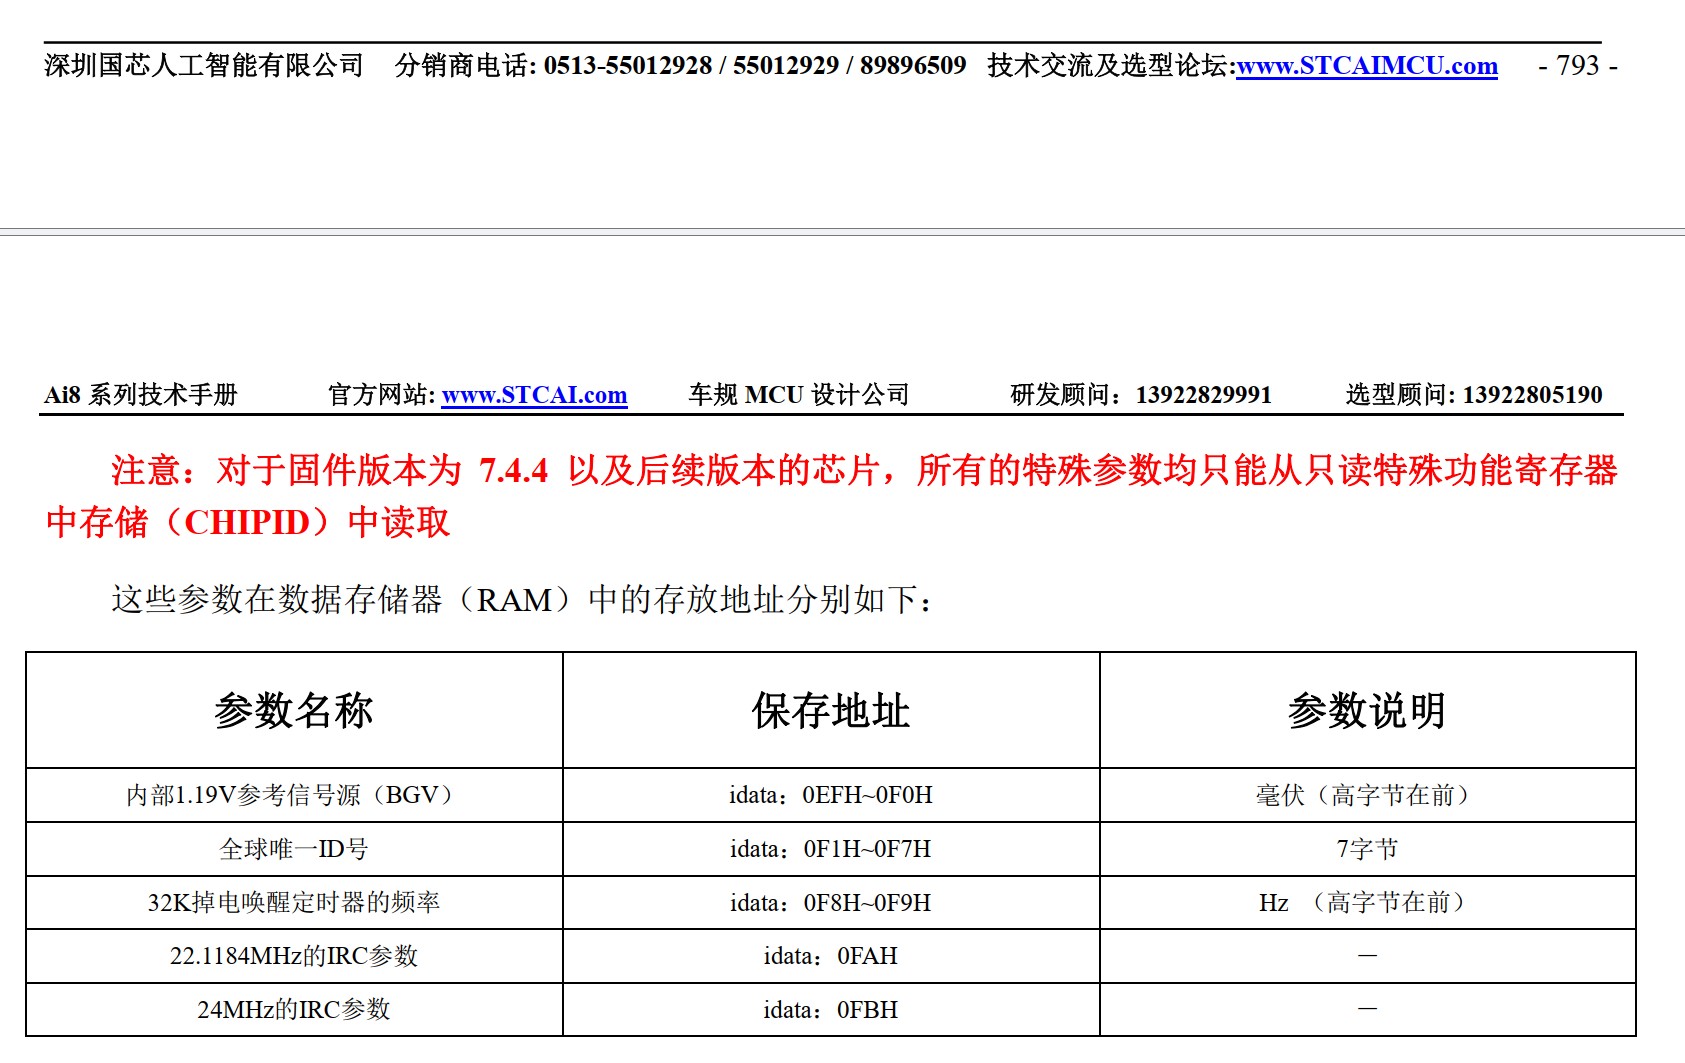Click the red note mentioning firmware 7.4.4
Viewport: 1685px width, 1063px height.
click(864, 470)
